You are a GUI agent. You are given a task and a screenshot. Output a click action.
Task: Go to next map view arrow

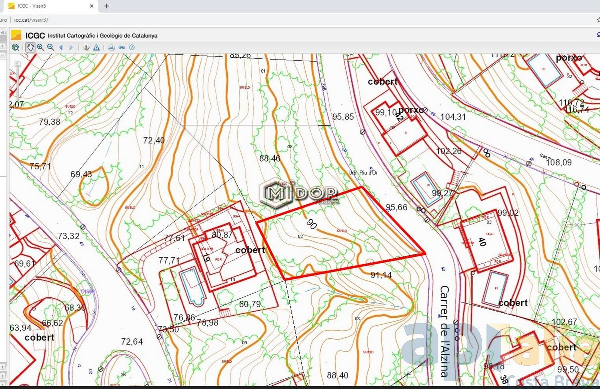pos(71,47)
